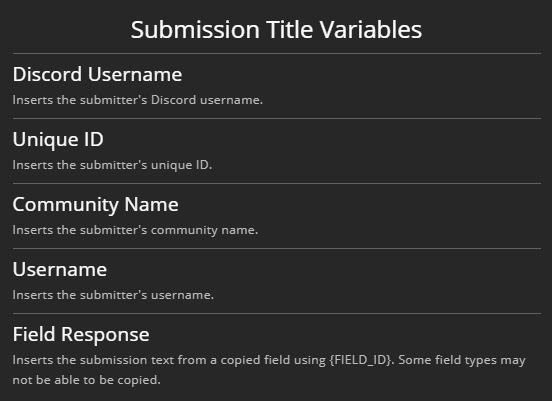
Task: Click "Inserts the submitter's unique ID" description
Action: tap(112, 165)
